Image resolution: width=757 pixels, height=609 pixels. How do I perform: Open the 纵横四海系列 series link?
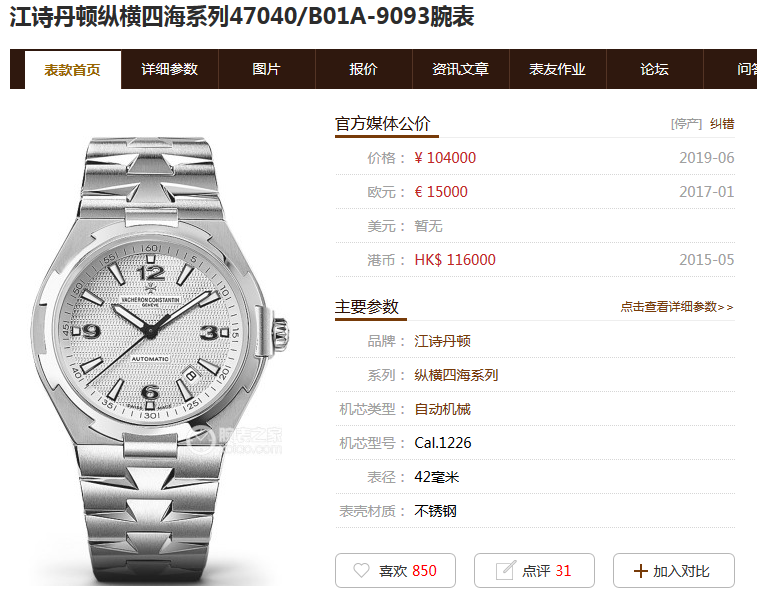pos(456,375)
